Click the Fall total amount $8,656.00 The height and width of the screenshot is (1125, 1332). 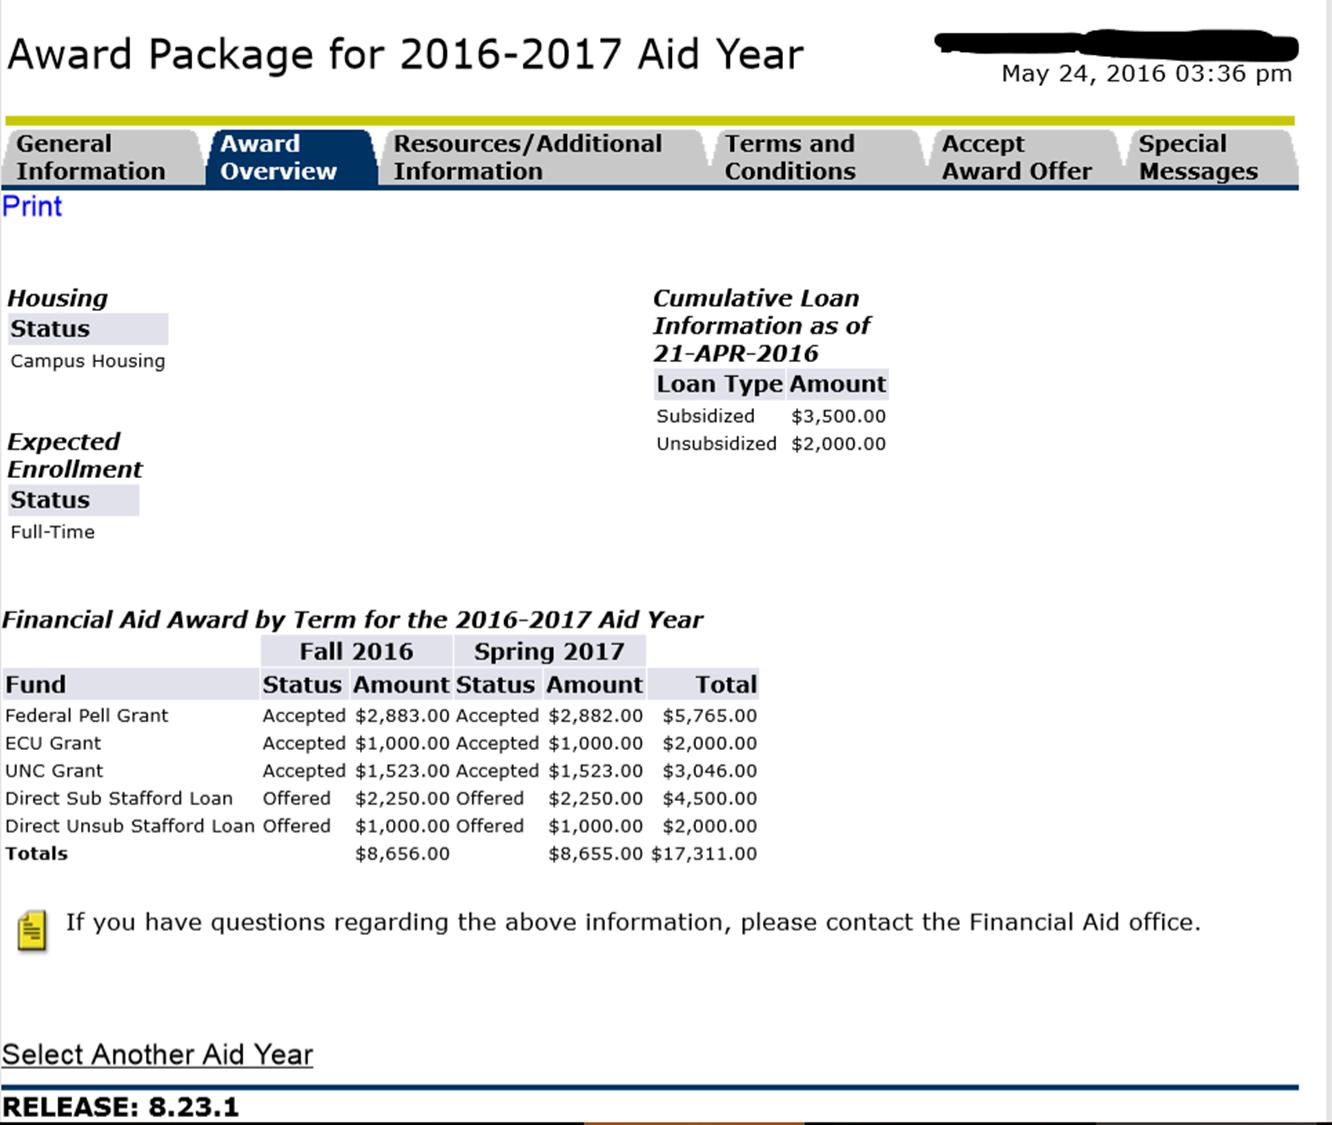(402, 854)
